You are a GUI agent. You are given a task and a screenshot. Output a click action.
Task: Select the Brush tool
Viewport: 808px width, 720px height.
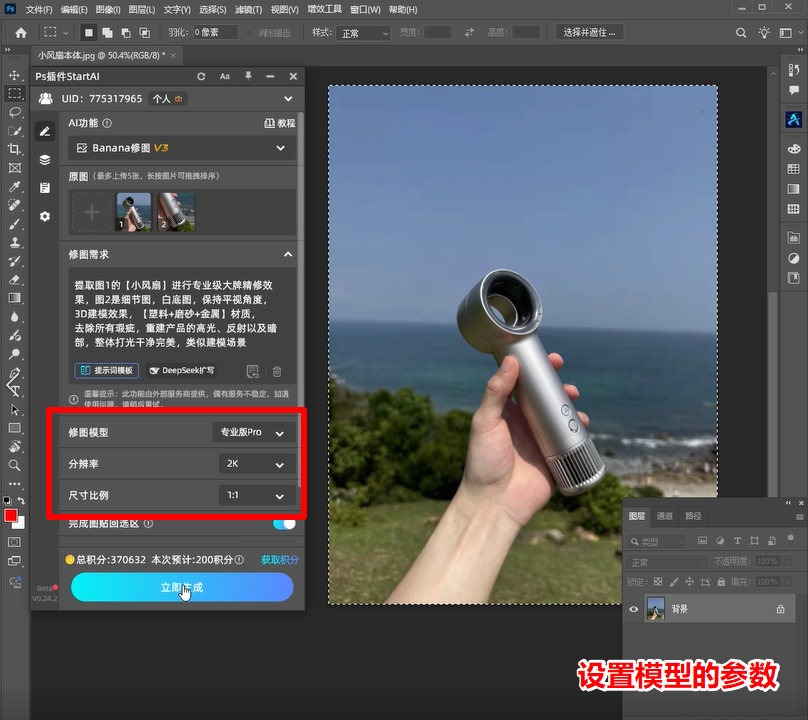[14, 224]
